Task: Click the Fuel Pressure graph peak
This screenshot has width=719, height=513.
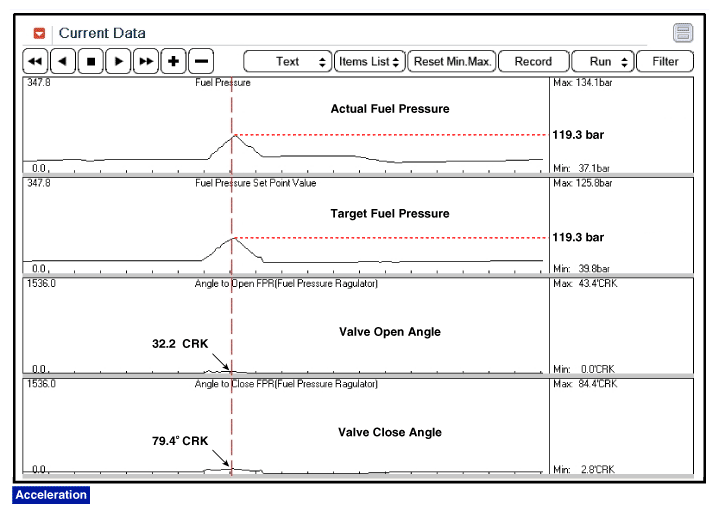Action: click(233, 135)
